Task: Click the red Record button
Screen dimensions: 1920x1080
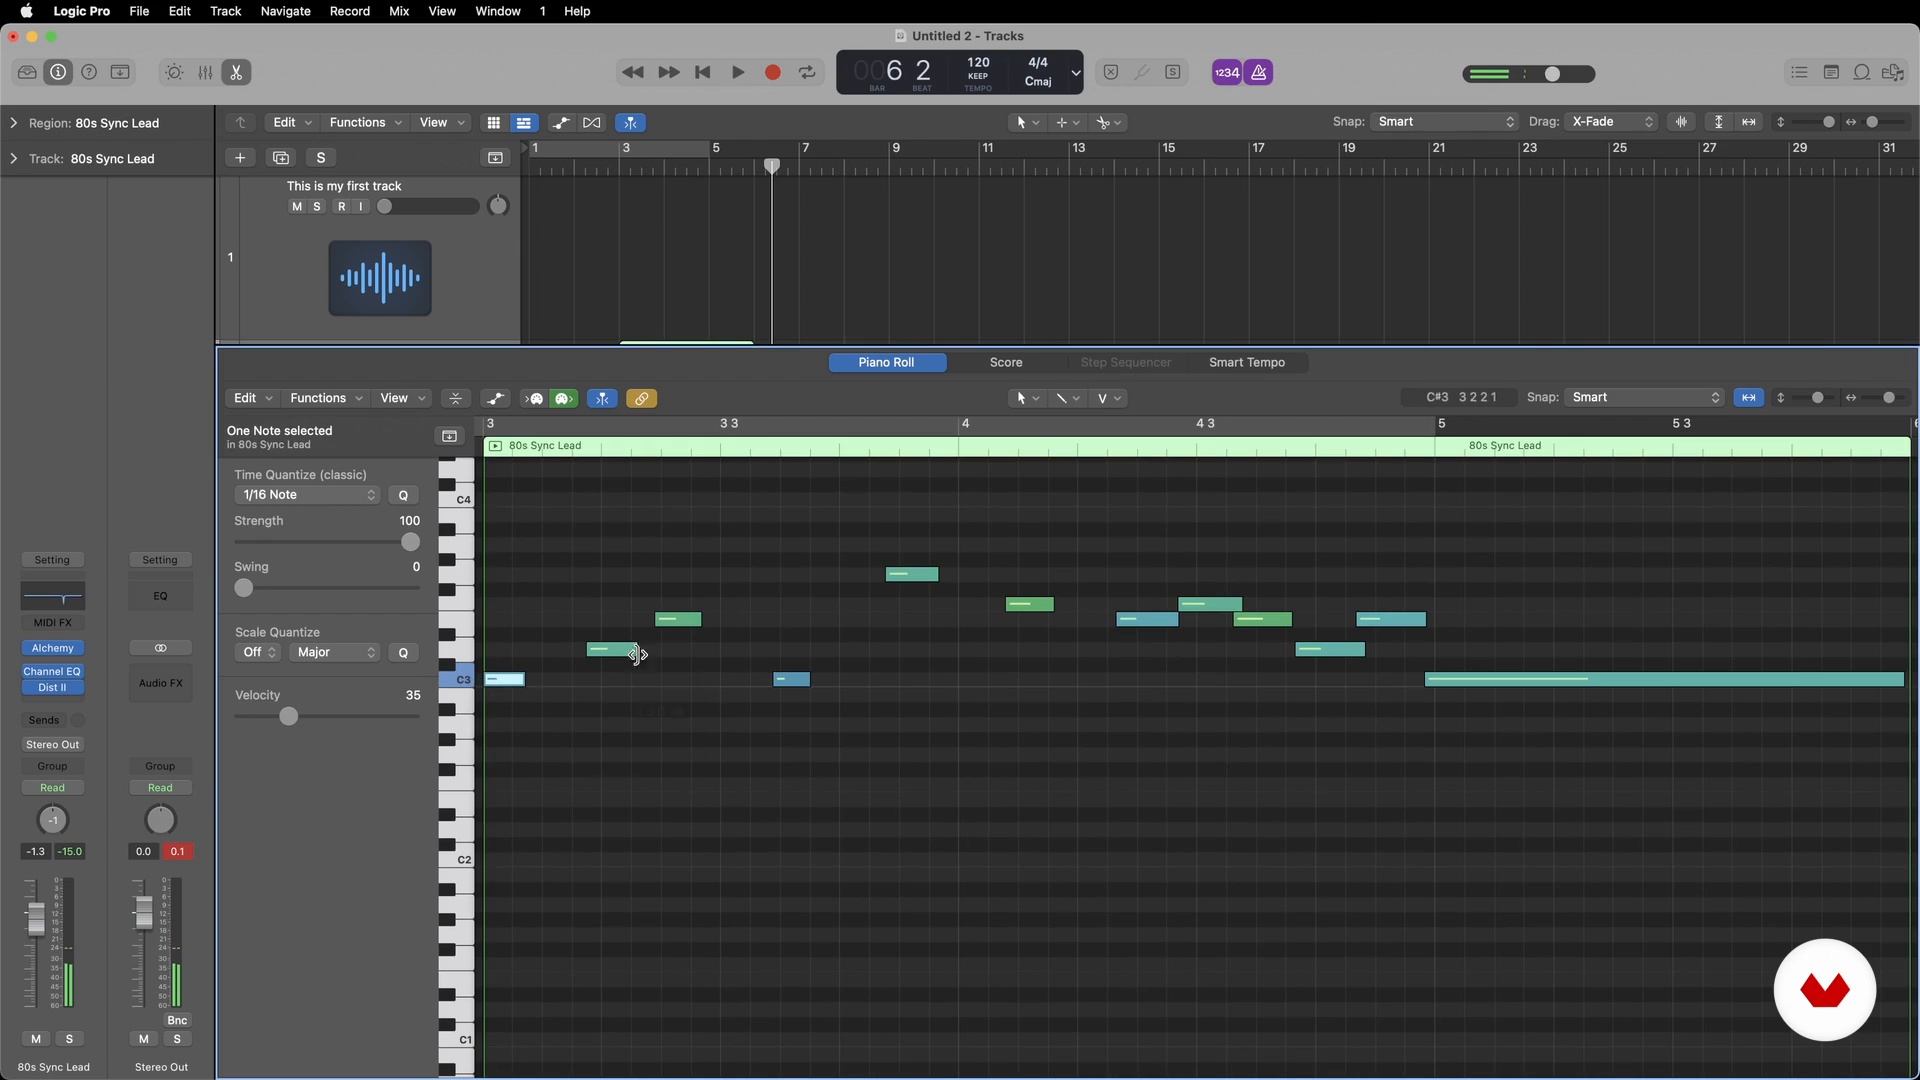Action: [773, 72]
